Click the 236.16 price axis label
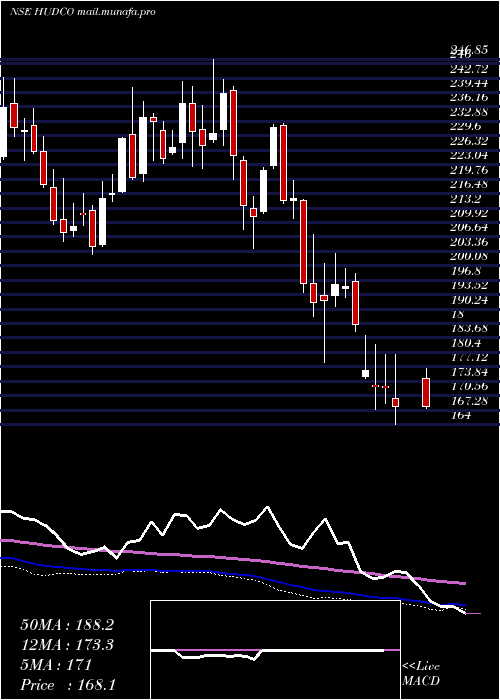500x700 pixels. coord(469,97)
